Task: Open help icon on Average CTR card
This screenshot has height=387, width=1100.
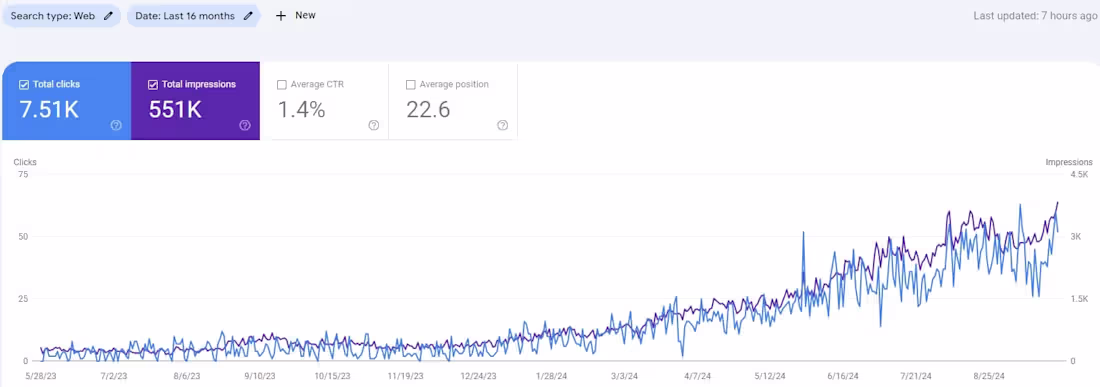Action: (x=374, y=125)
